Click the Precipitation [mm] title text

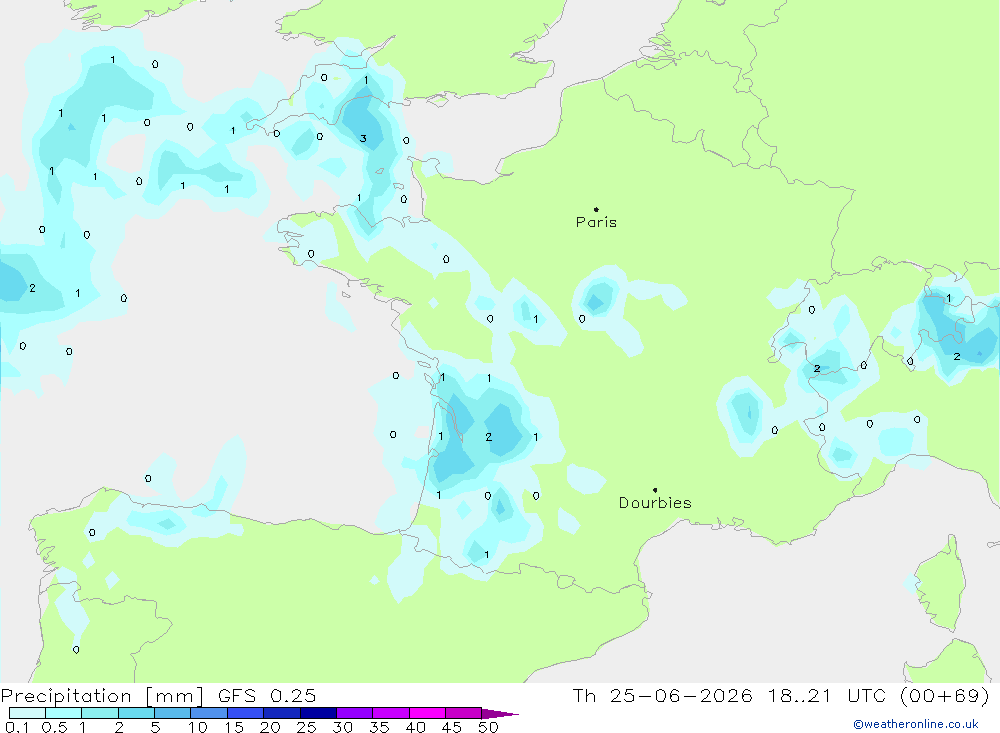pos(102,696)
